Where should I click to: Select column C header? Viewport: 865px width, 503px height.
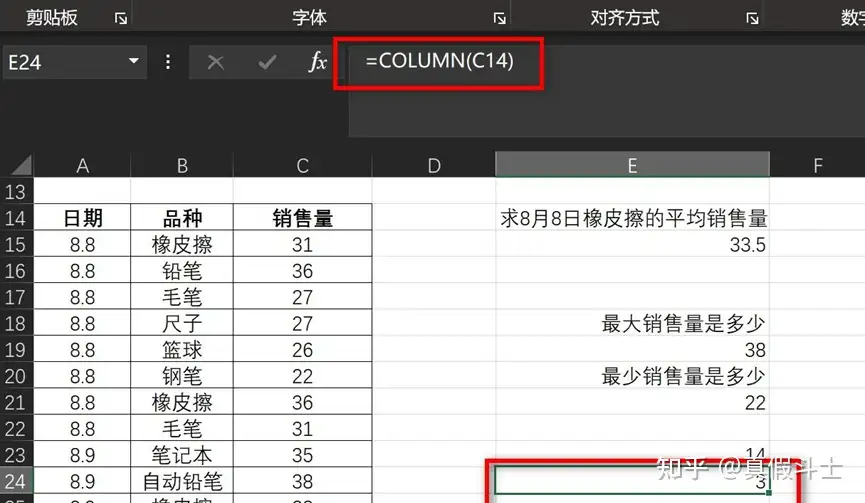[x=302, y=165]
